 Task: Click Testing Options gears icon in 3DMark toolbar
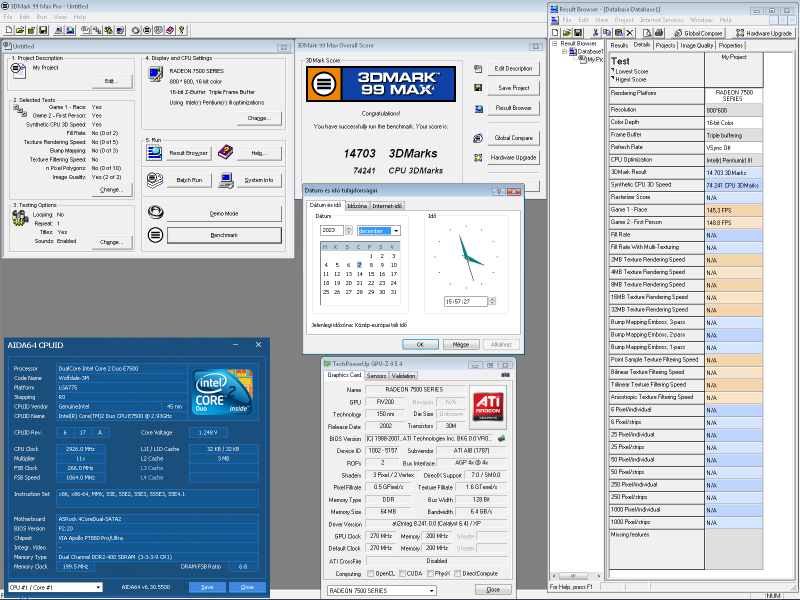tap(109, 30)
